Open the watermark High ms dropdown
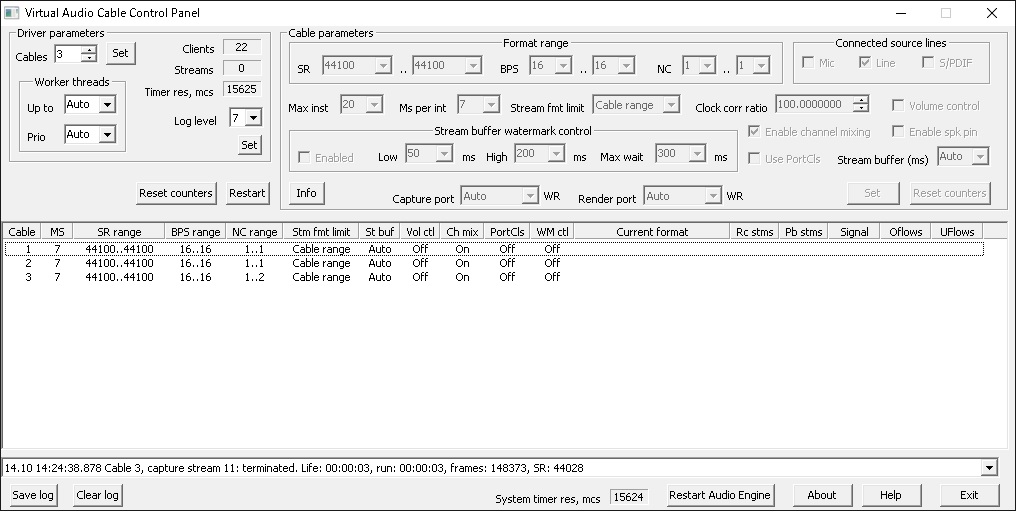This screenshot has width=1016, height=517. pyautogui.click(x=556, y=154)
